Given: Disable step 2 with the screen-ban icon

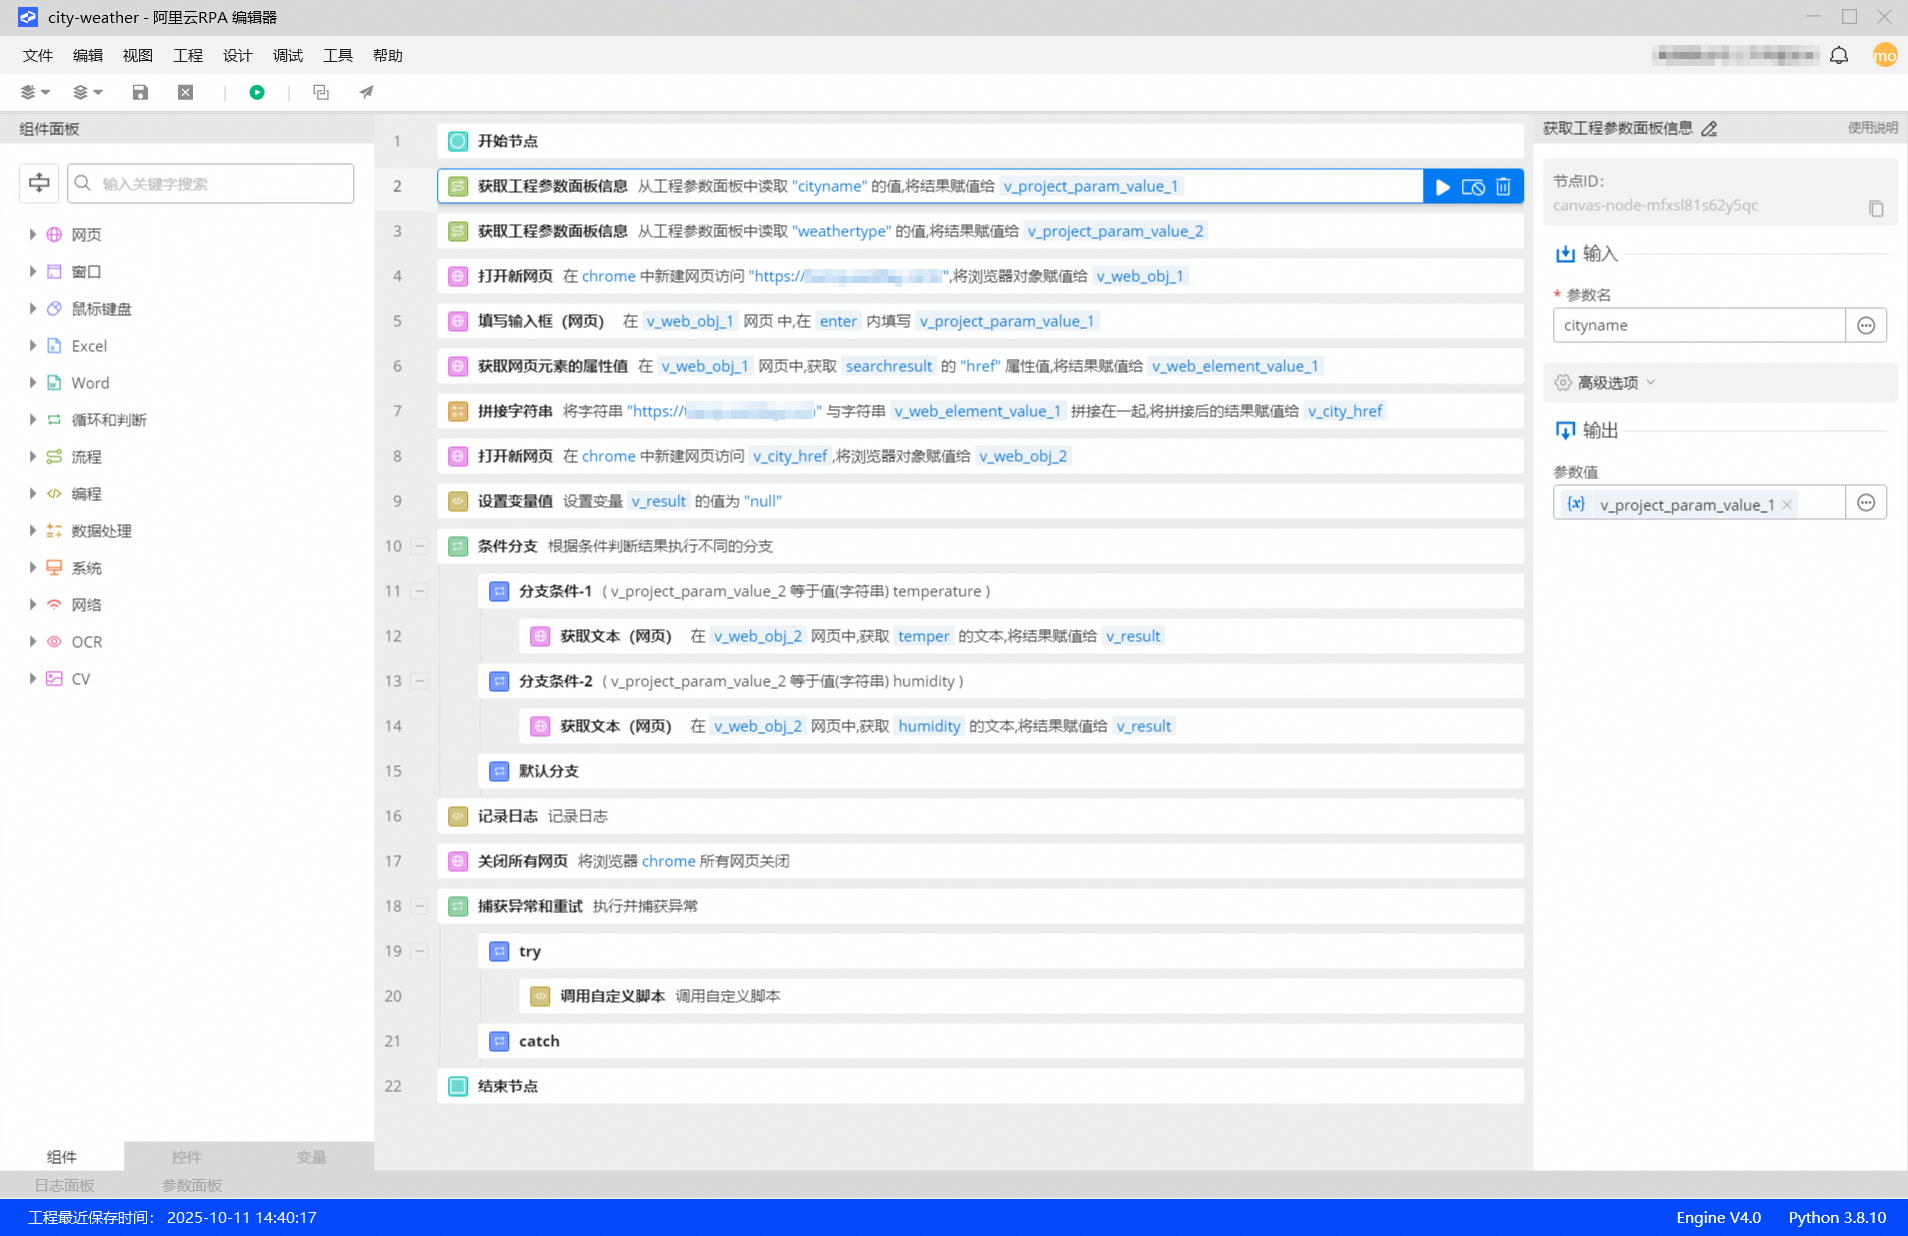Looking at the screenshot, I should (1473, 187).
